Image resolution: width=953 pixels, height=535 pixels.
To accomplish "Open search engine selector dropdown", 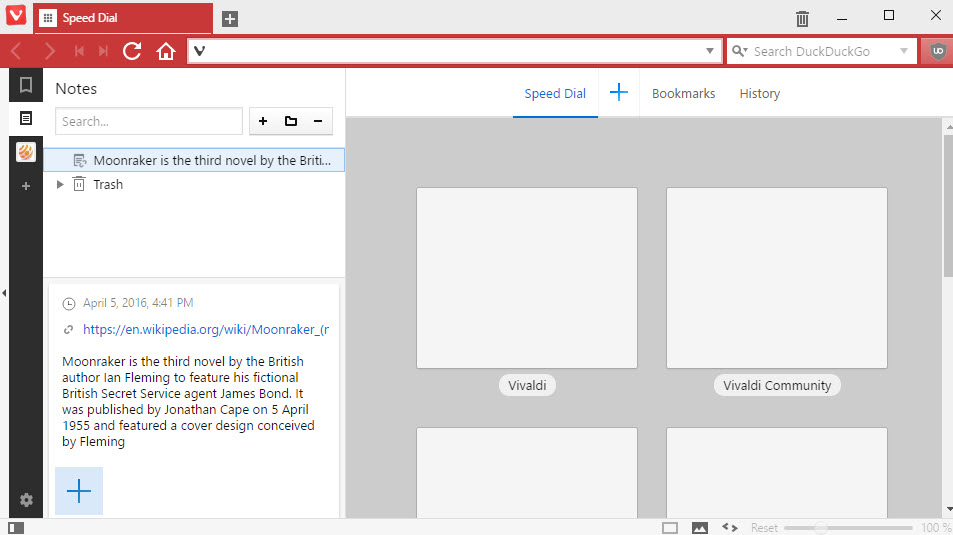I will tap(740, 51).
